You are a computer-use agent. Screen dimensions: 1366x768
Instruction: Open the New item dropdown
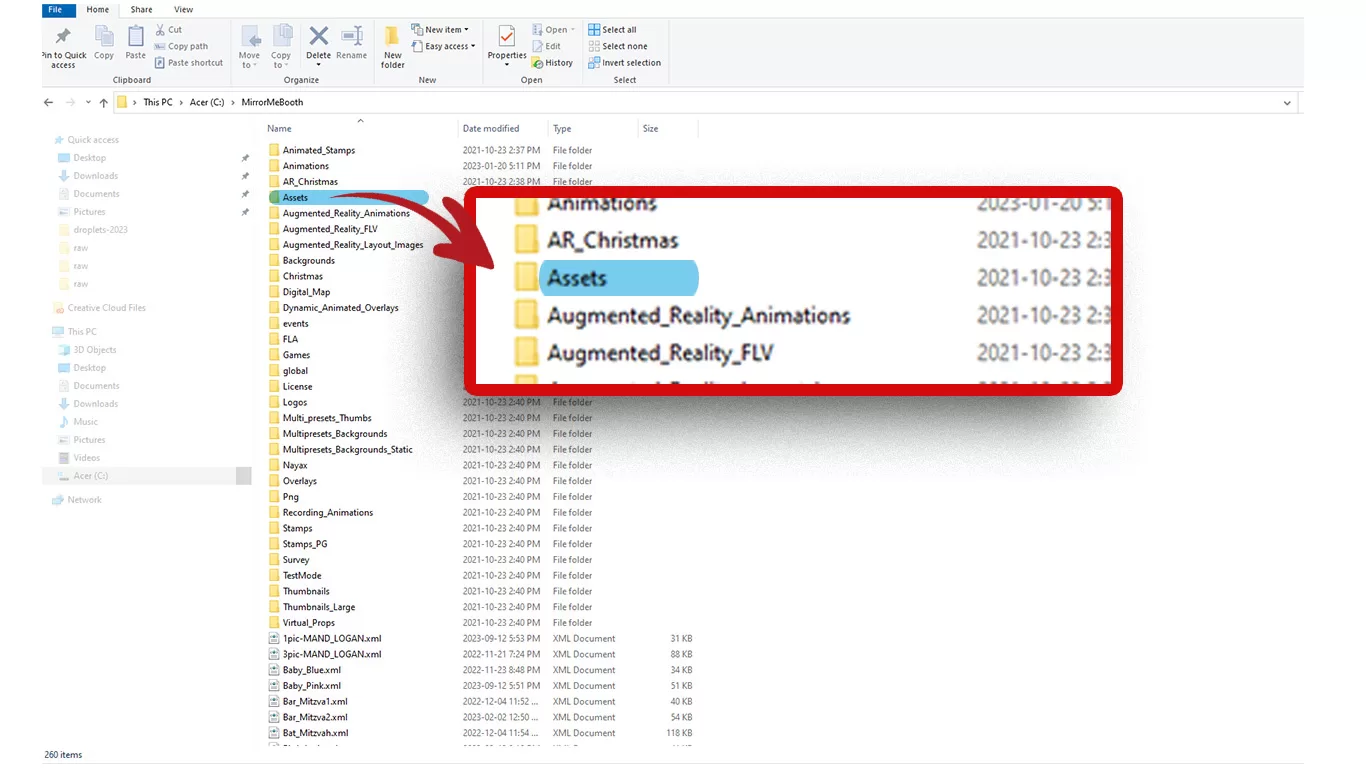[440, 30]
